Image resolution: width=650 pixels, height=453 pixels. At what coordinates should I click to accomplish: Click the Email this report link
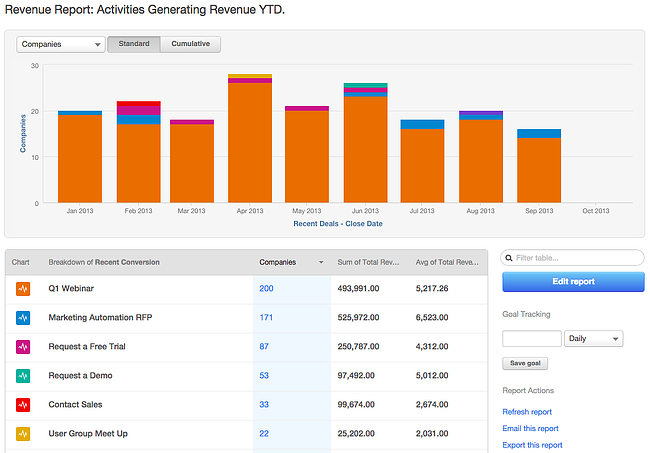pyautogui.click(x=530, y=429)
